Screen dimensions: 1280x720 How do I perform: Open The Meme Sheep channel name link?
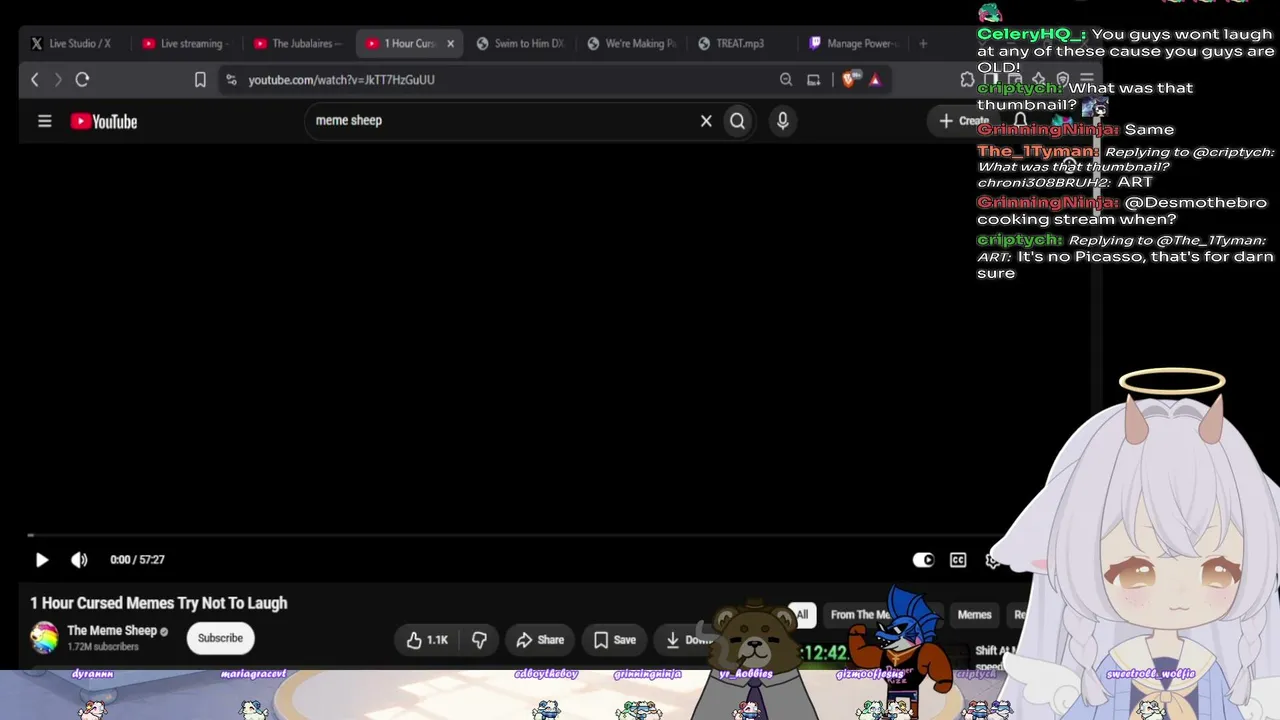[112, 631]
